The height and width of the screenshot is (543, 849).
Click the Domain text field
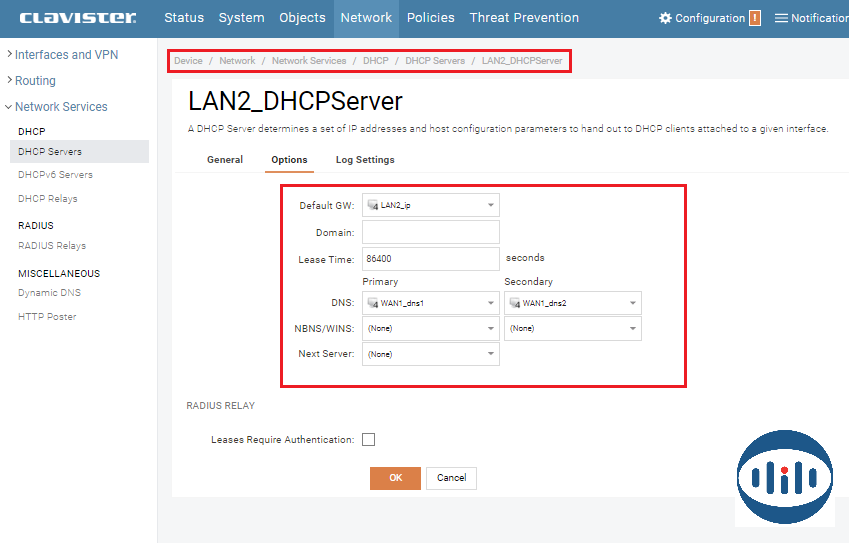[x=430, y=232]
